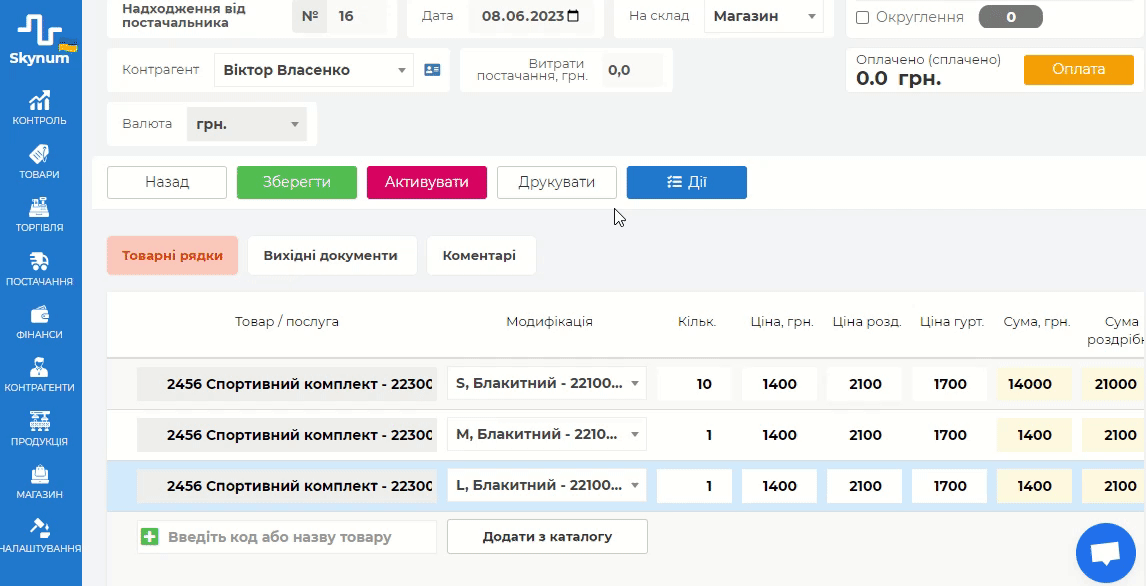Click the Кільк. column header

[697, 321]
